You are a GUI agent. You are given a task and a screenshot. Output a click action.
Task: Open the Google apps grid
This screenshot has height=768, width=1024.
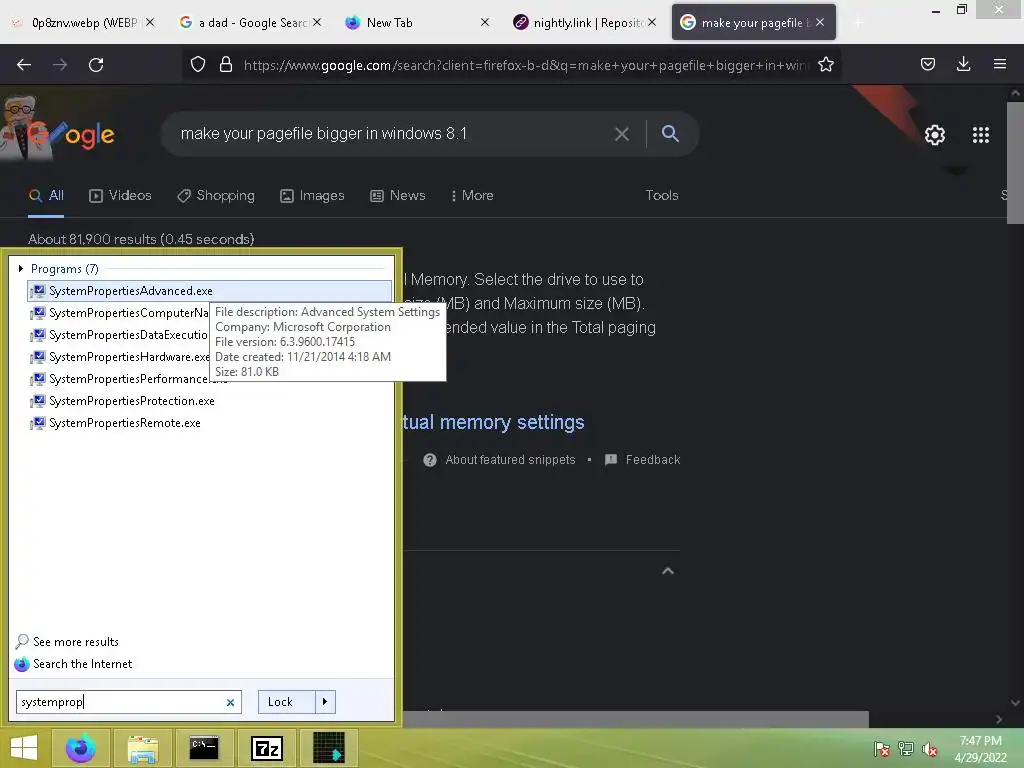pos(980,135)
